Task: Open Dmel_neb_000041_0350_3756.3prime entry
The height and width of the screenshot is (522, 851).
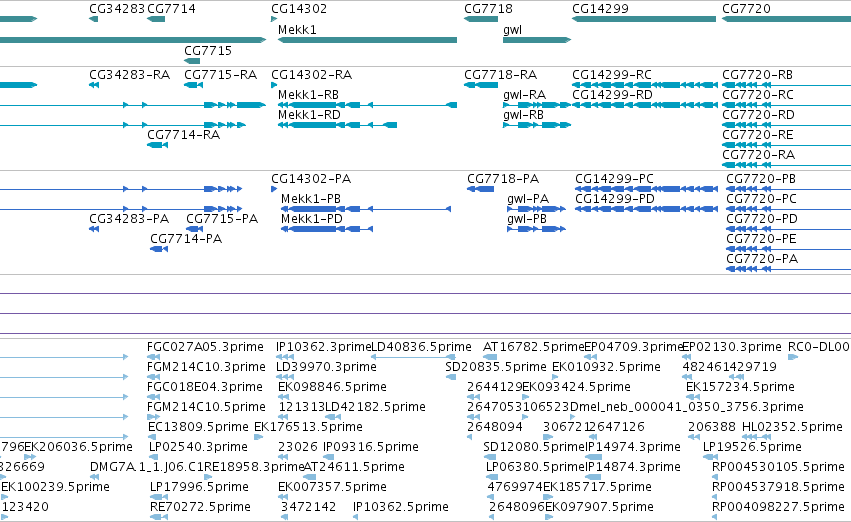Action: (x=687, y=407)
